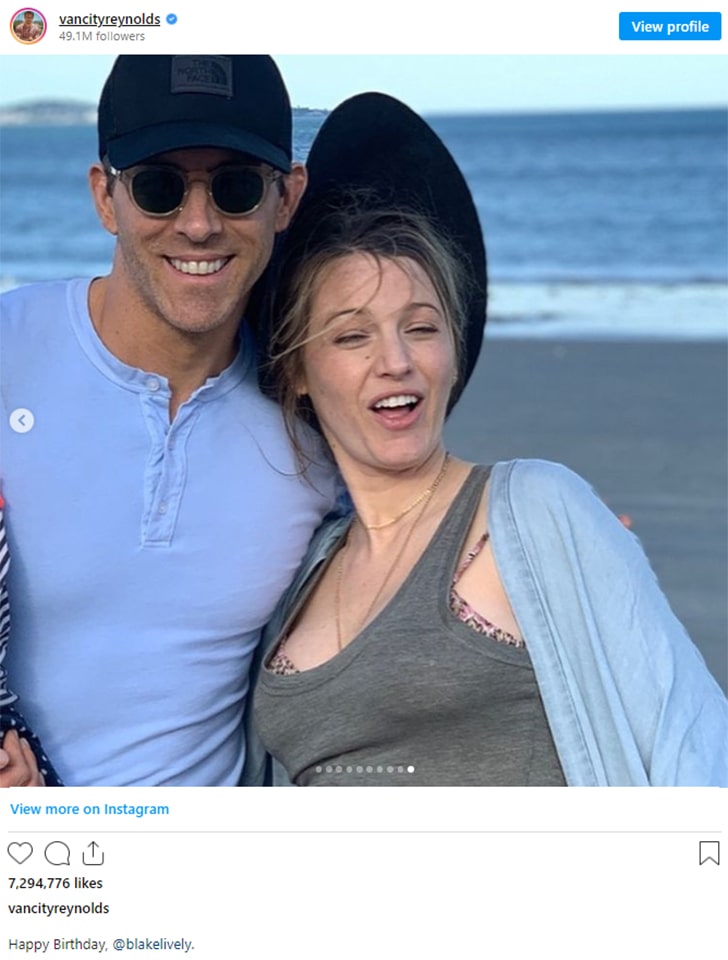Open the View more on Instagram link
The image size is (728, 960).
(x=89, y=809)
